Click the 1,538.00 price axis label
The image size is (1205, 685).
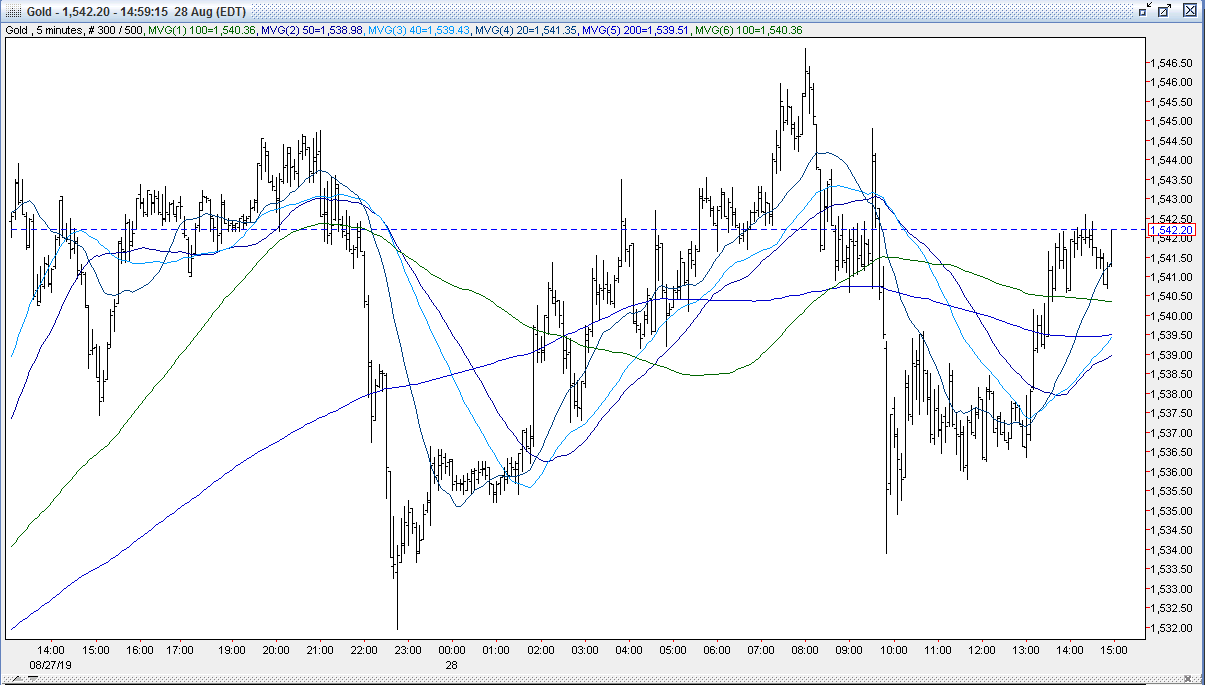point(1170,394)
